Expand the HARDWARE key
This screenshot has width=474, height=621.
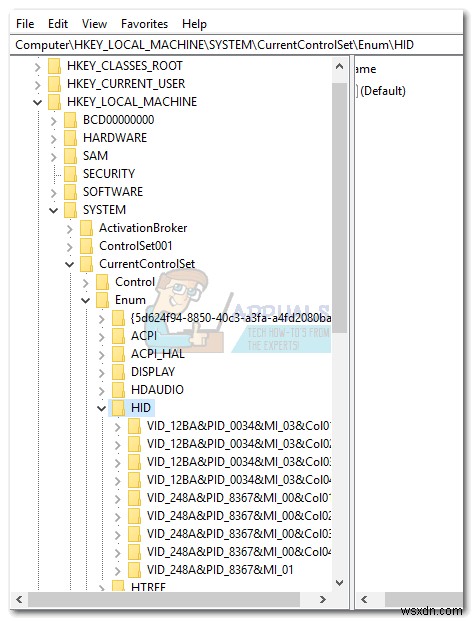point(53,139)
